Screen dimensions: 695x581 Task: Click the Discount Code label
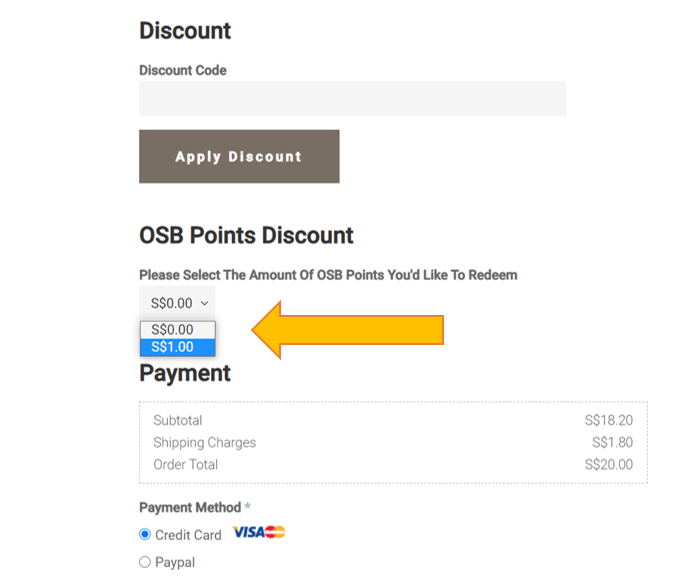tap(183, 70)
